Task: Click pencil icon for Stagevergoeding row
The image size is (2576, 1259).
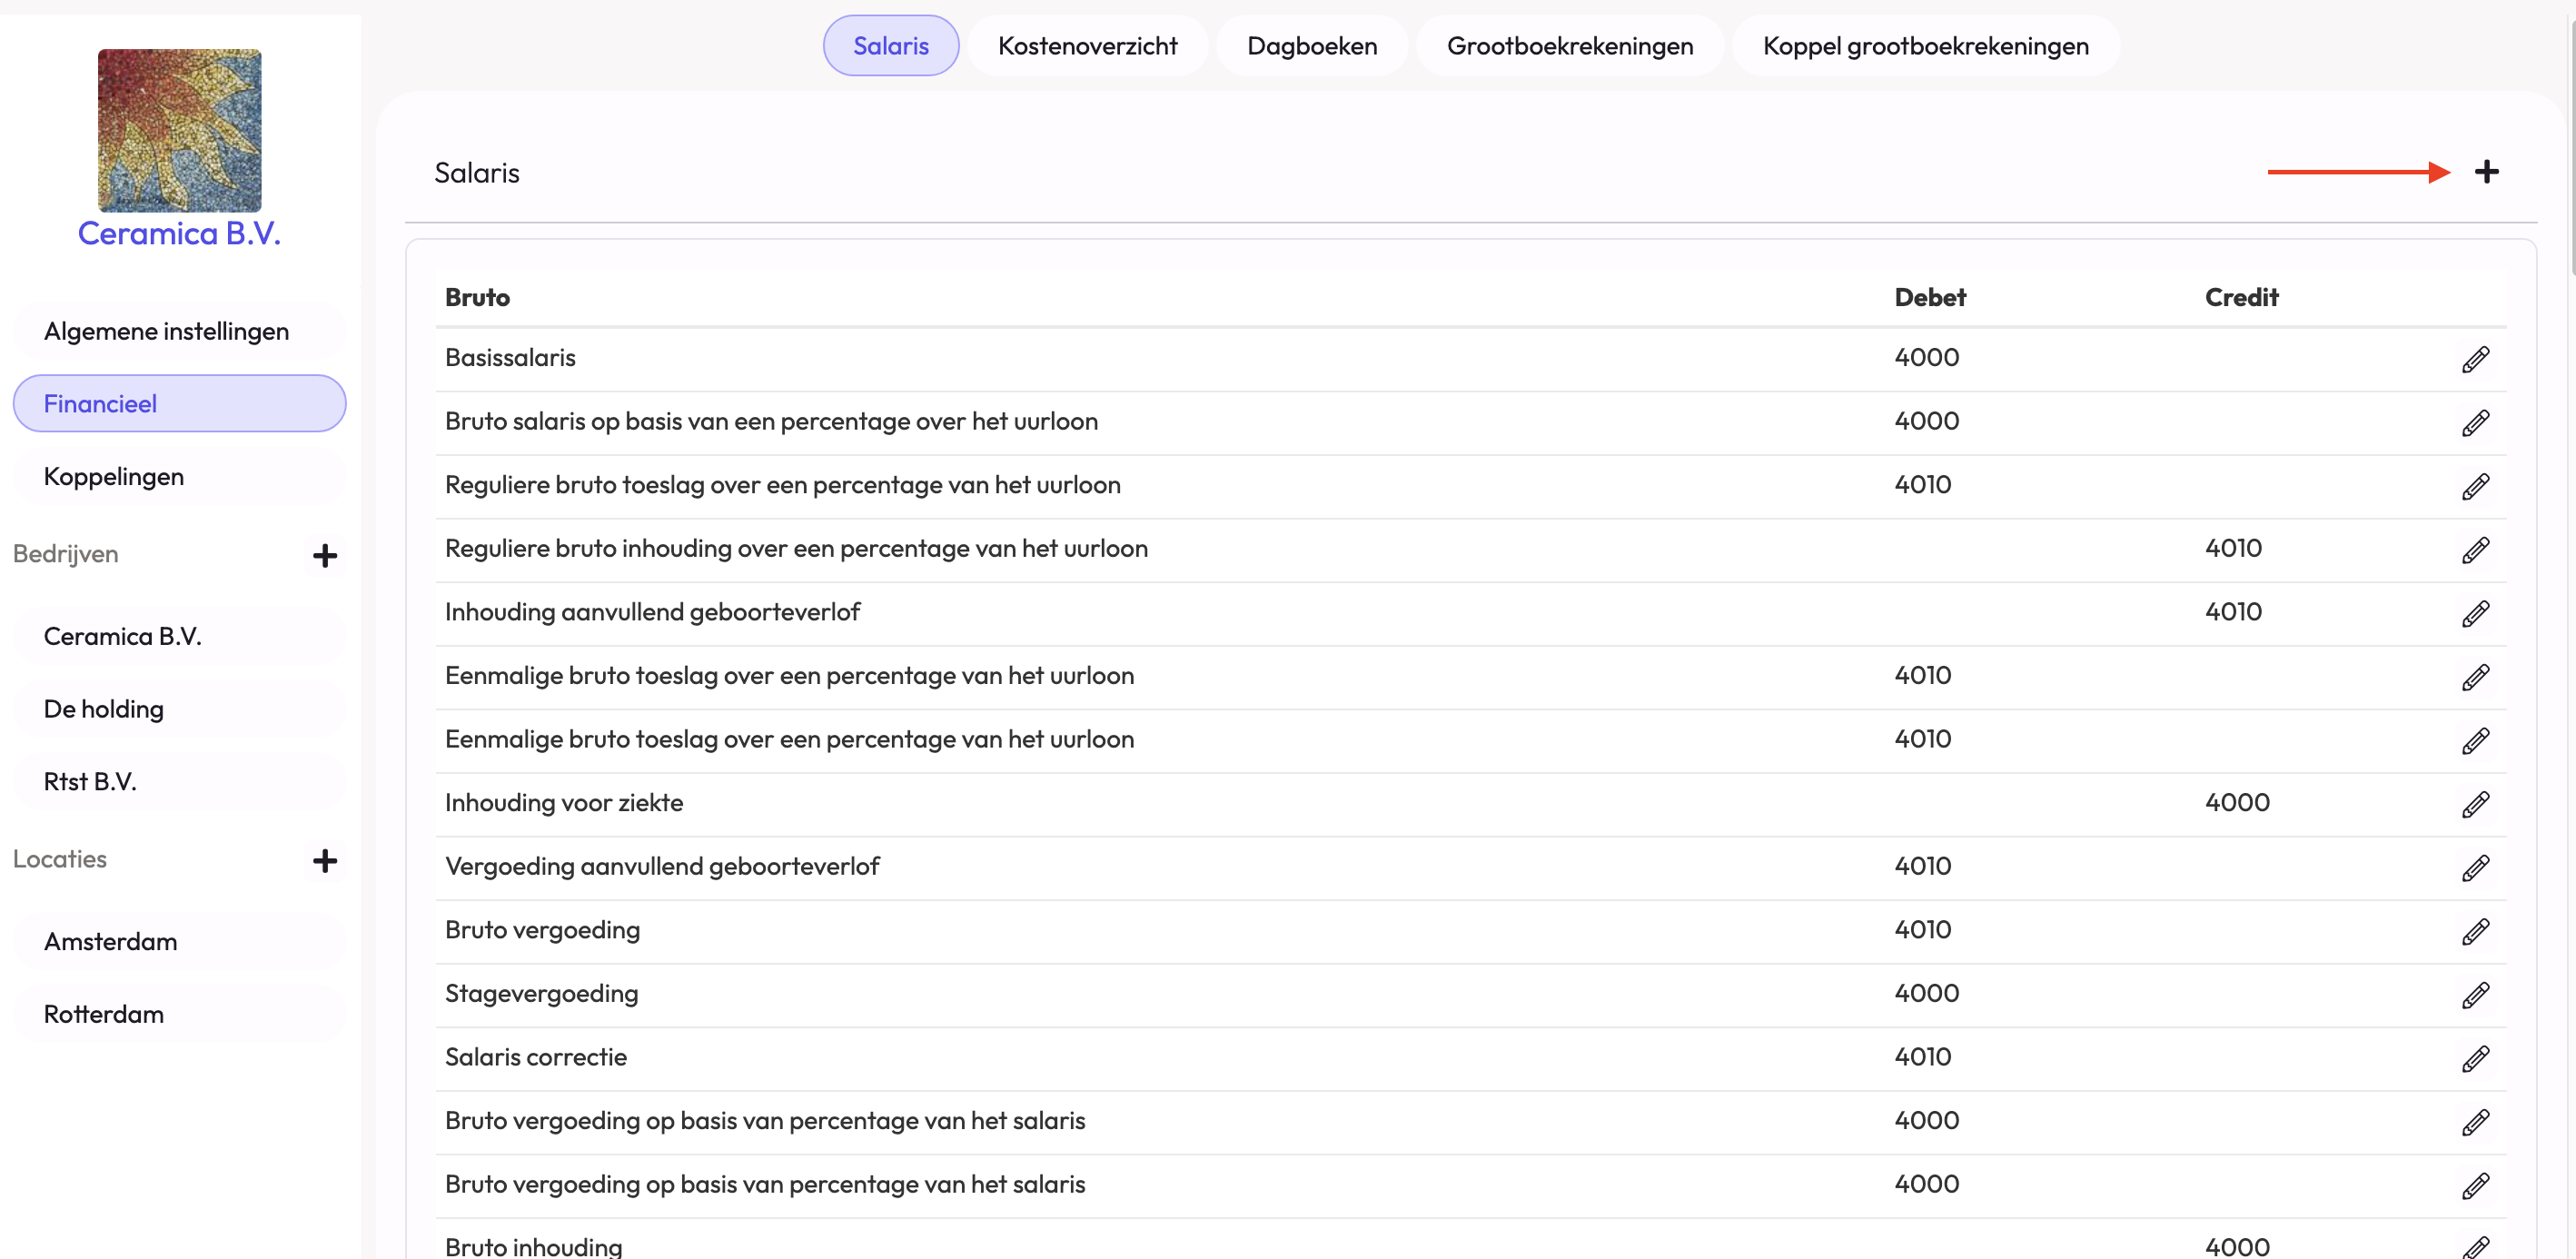Action: pos(2475,995)
